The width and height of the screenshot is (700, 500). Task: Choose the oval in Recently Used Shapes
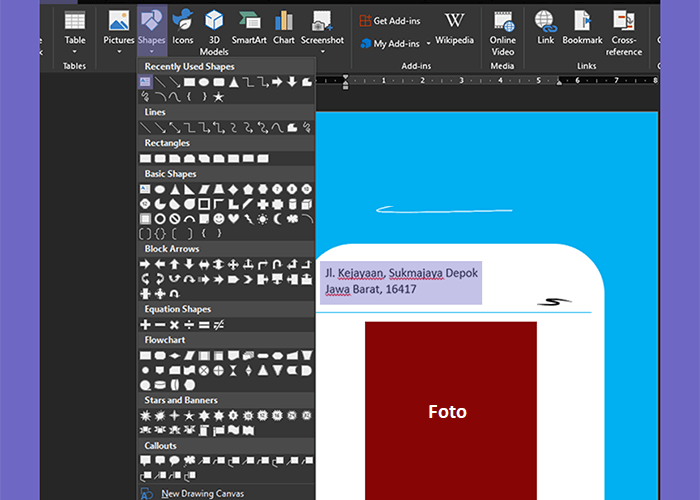204,82
